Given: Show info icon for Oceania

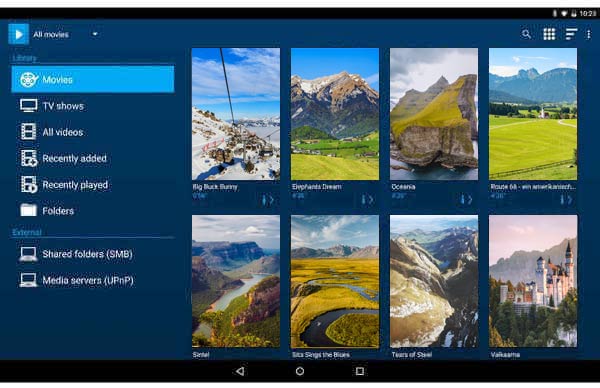Looking at the screenshot, I should pyautogui.click(x=462, y=199).
